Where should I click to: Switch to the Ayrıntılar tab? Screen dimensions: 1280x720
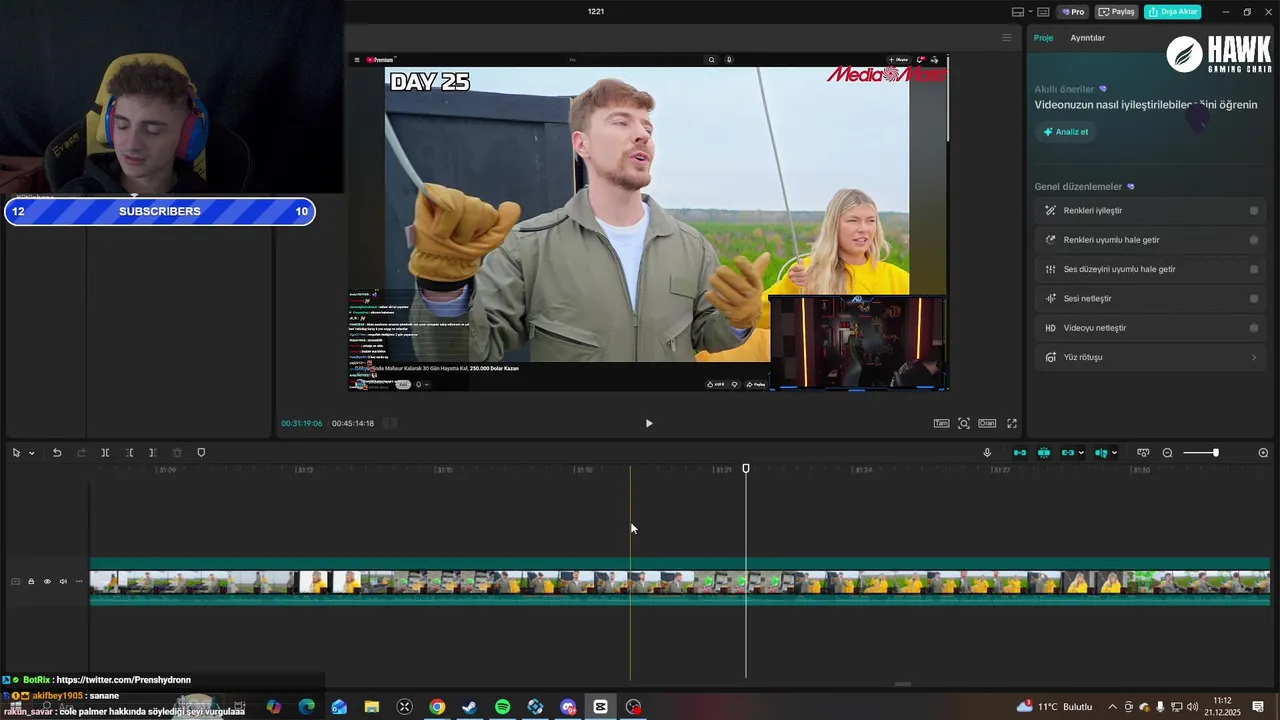coord(1088,38)
